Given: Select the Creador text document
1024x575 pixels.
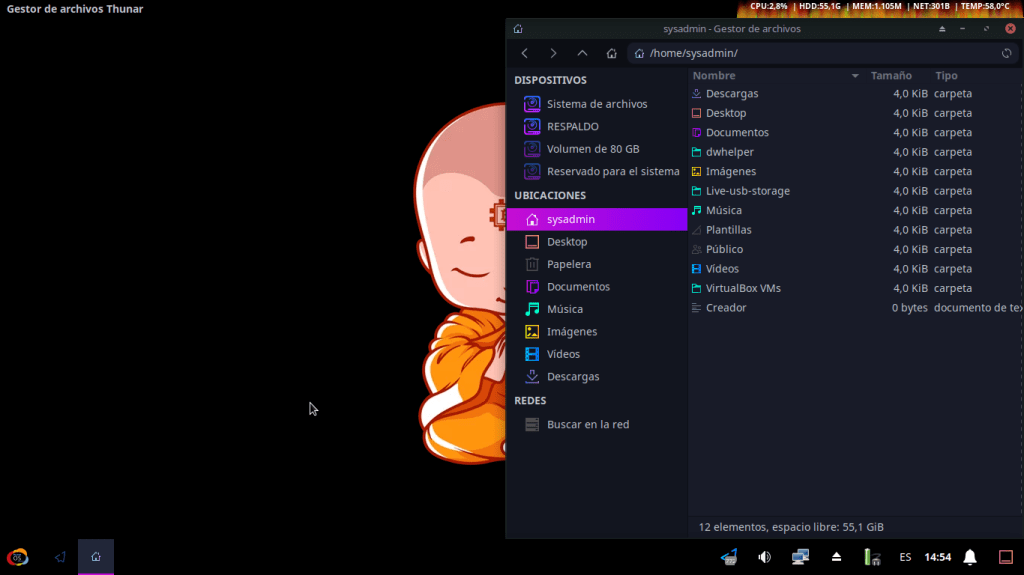Looking at the screenshot, I should tap(726, 308).
